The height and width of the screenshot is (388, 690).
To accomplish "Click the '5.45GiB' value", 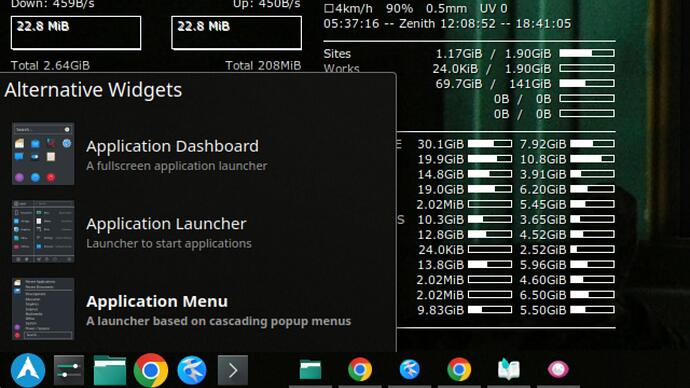I will (x=543, y=205).
